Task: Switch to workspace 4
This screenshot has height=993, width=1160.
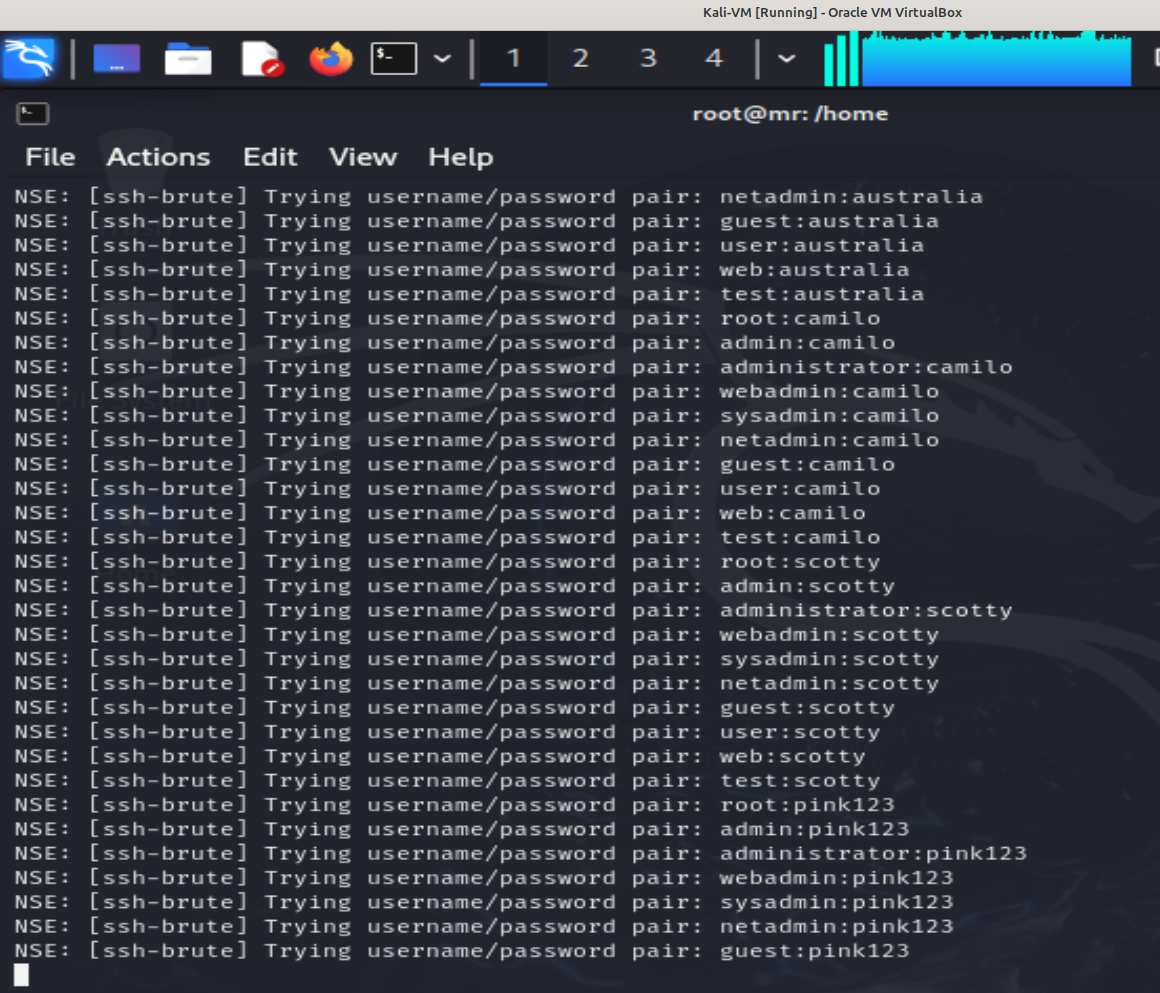Action: pos(714,58)
